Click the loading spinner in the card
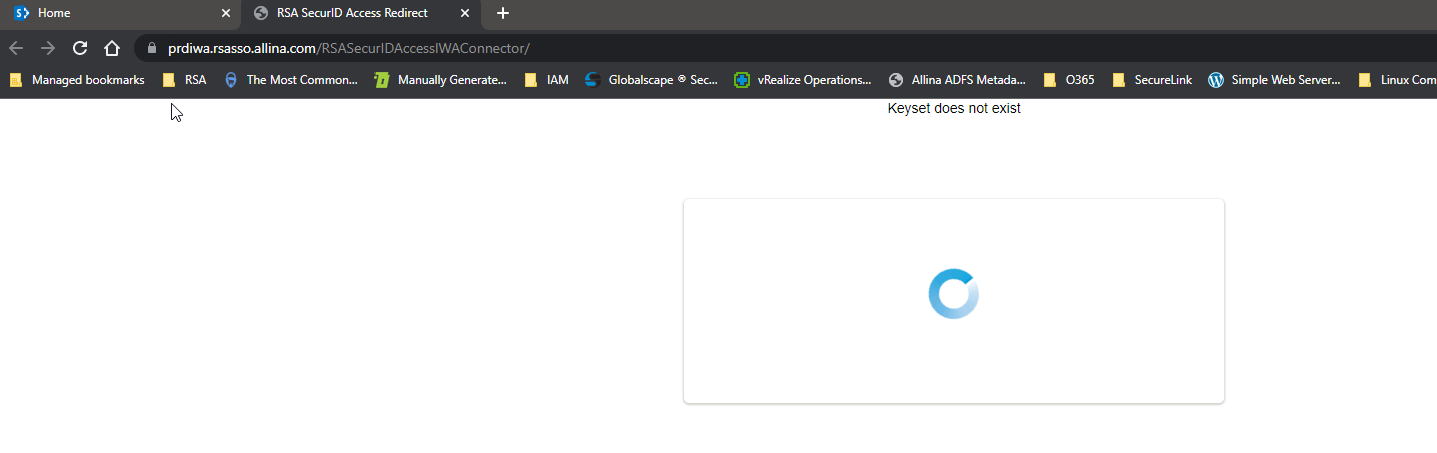The width and height of the screenshot is (1437, 453). (x=953, y=294)
